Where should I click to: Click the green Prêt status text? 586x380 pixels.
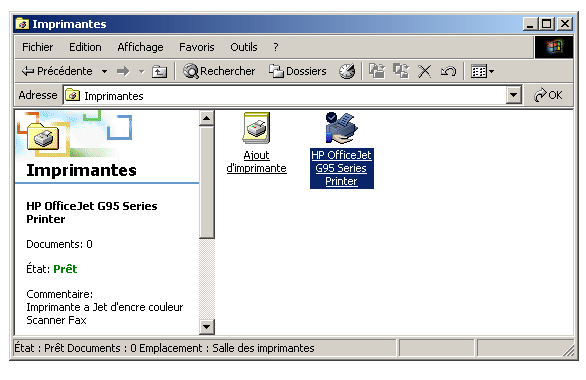coord(65,269)
